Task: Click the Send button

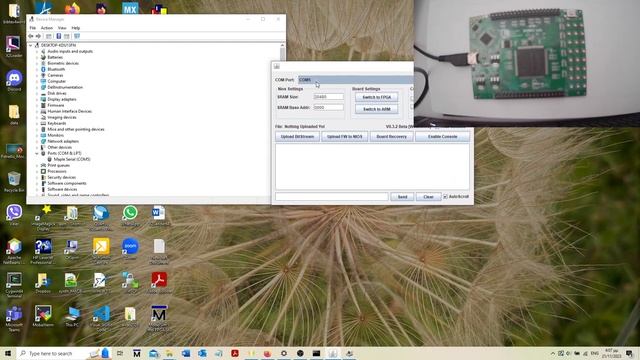Action: point(402,197)
